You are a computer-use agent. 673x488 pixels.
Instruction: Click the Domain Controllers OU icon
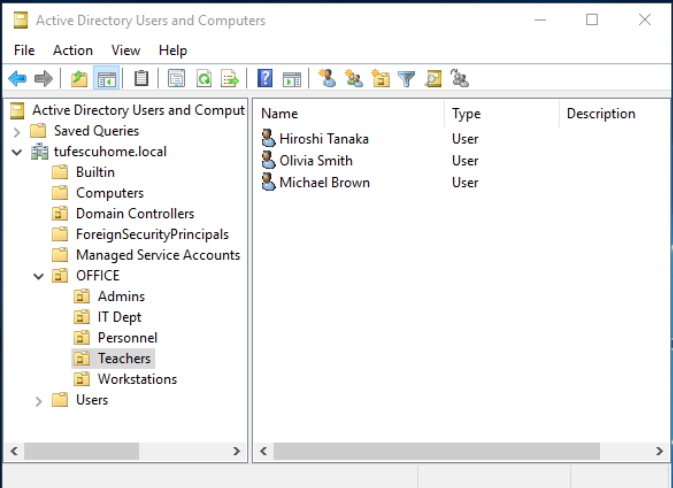(x=60, y=213)
